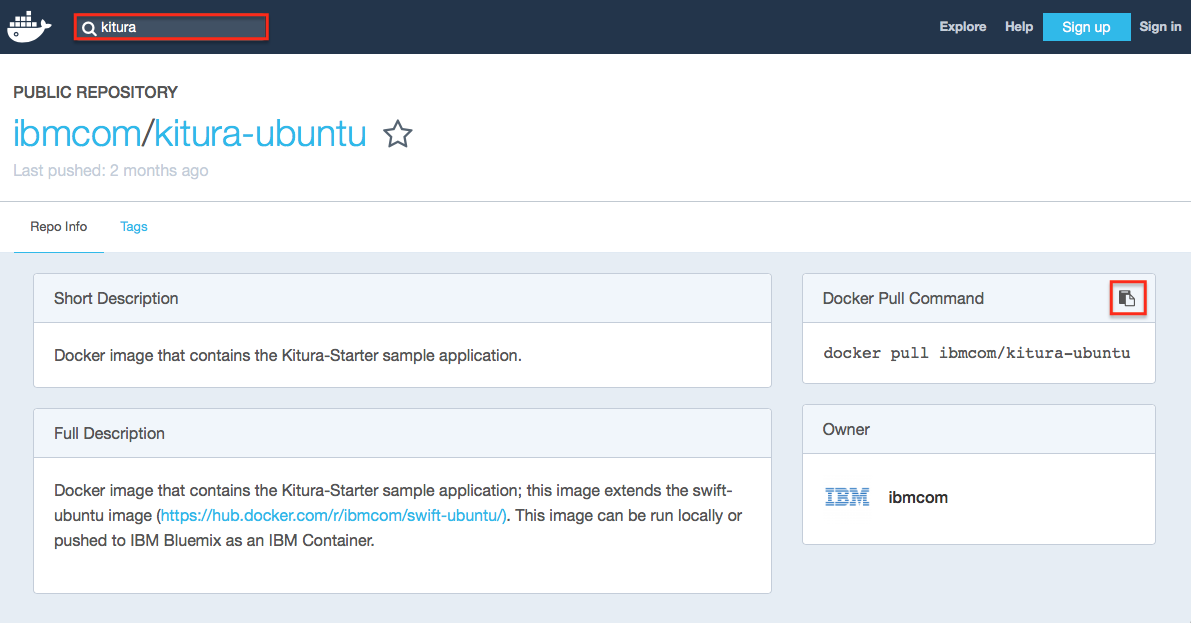1191x623 pixels.
Task: Open the kitura-ubuntu repository title link
Action: (x=261, y=134)
